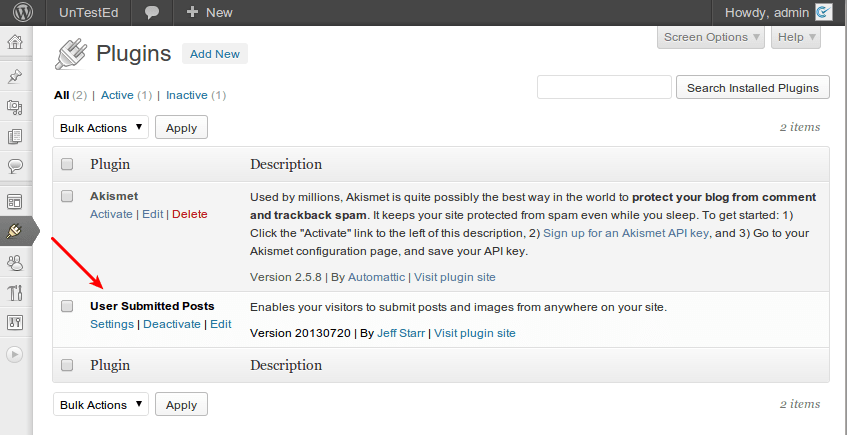The height and width of the screenshot is (435, 847).
Task: Click the top '2 items' count text
Action: (x=800, y=127)
